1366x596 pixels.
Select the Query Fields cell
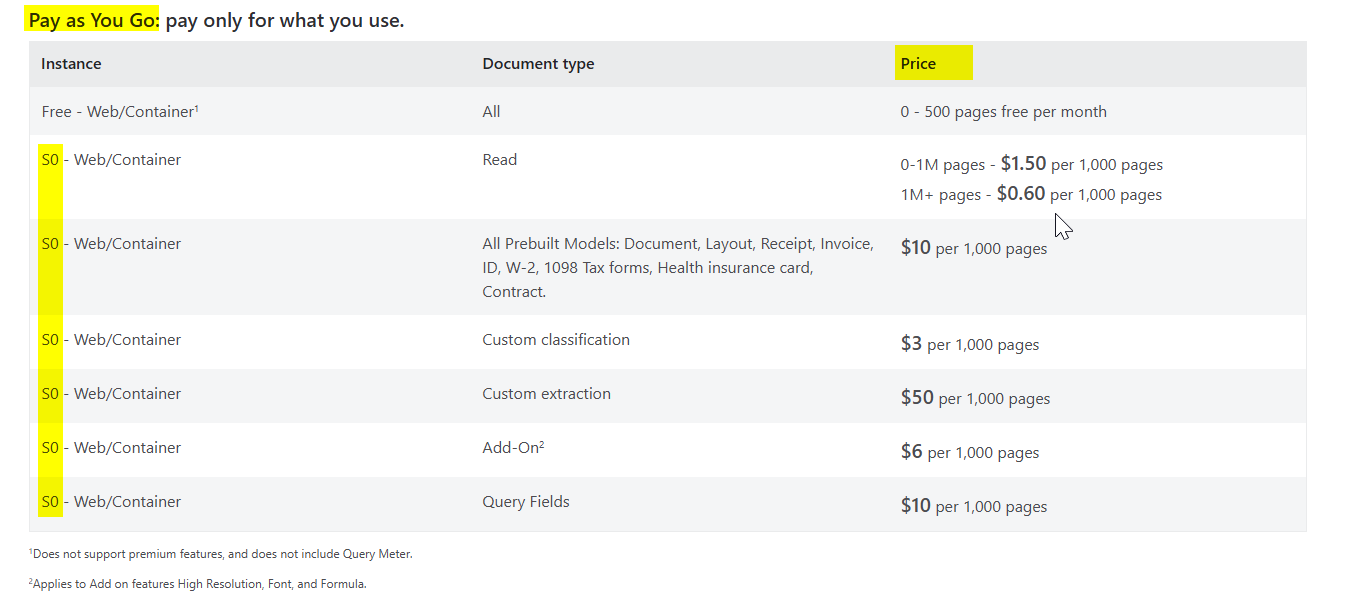pyautogui.click(x=526, y=502)
